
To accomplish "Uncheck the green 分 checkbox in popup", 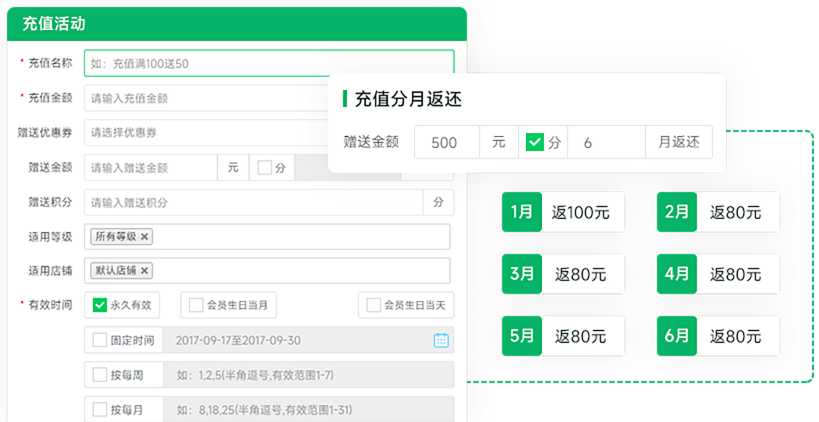I will point(535,142).
